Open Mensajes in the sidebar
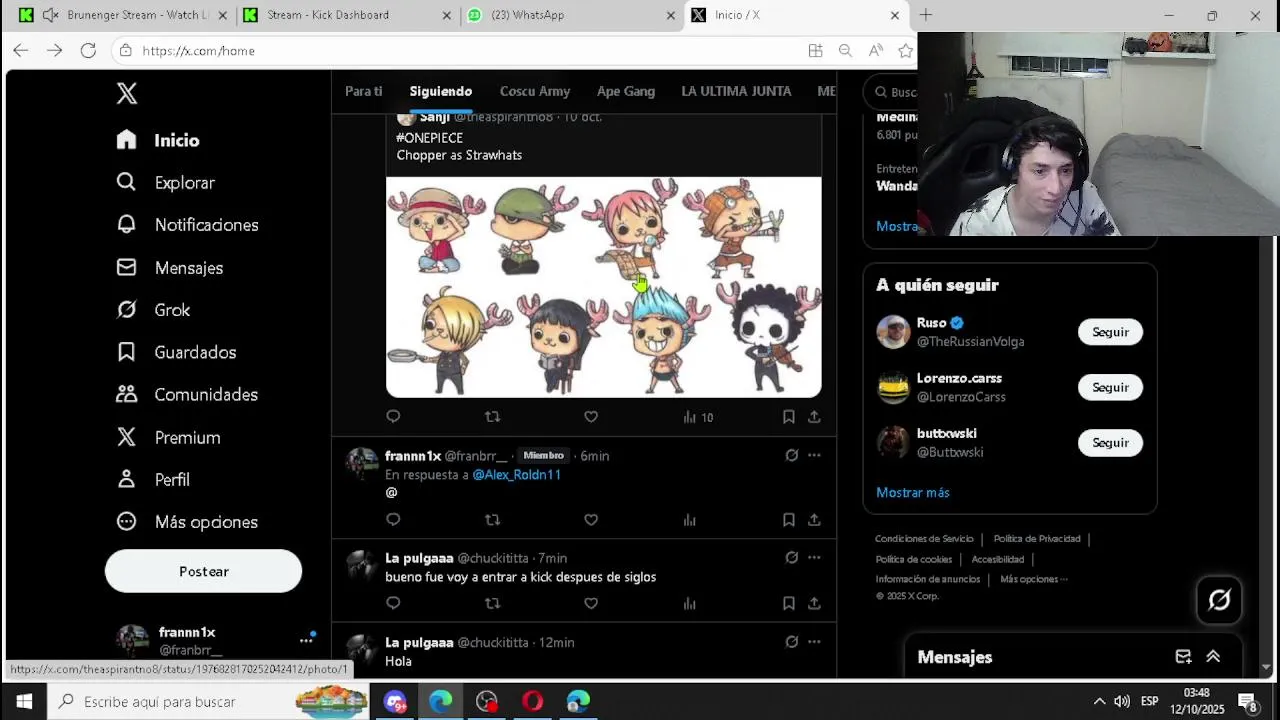 pos(169,267)
